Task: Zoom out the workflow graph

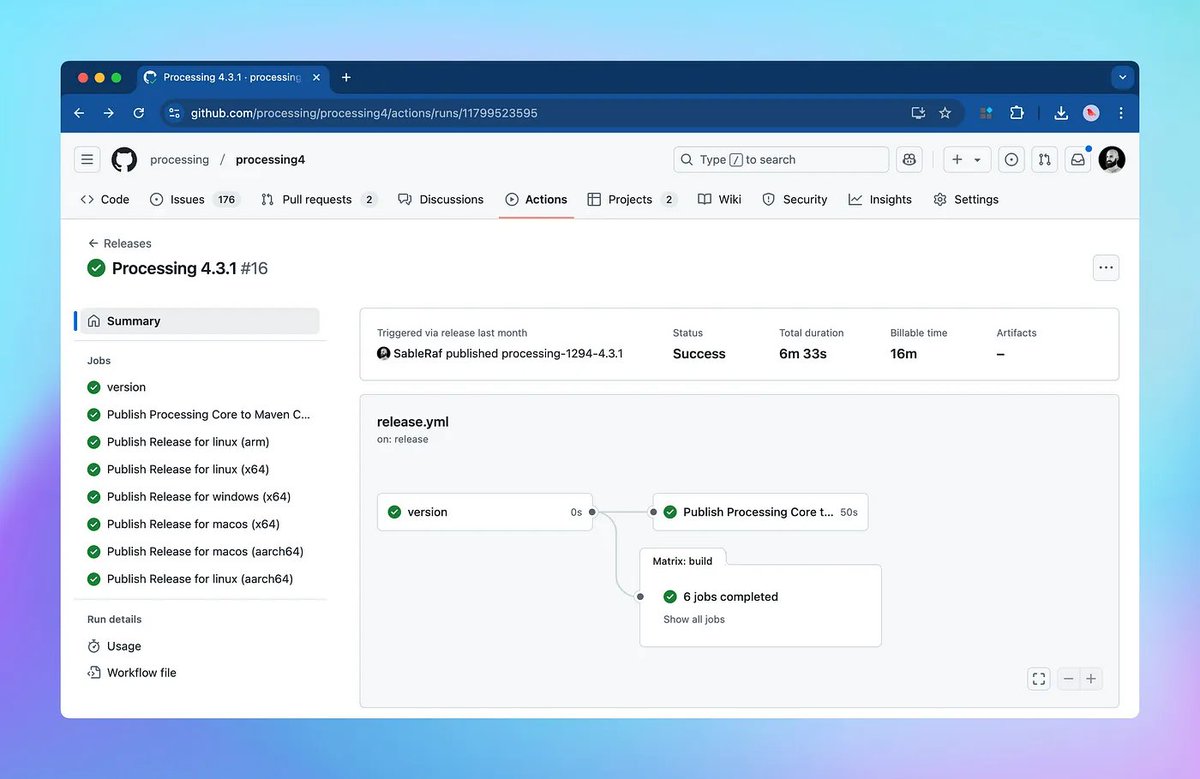Action: point(1068,679)
